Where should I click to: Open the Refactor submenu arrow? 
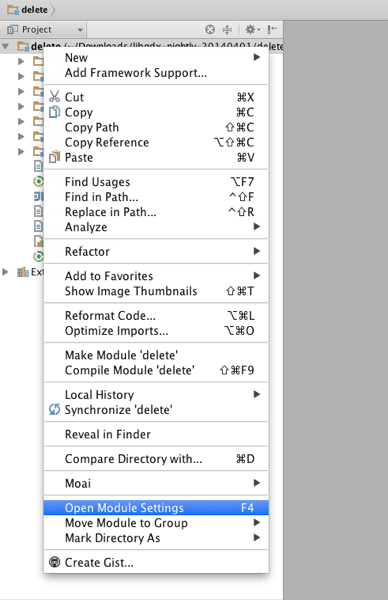pyautogui.click(x=257, y=251)
